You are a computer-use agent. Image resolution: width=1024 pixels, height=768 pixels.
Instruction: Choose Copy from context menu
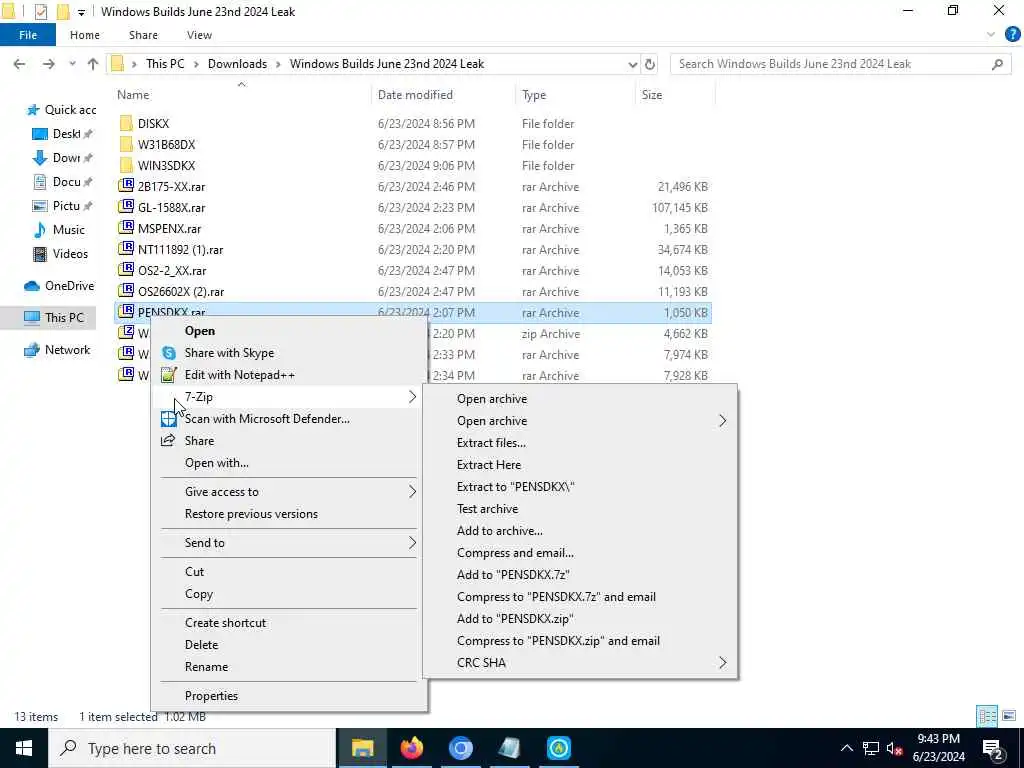tap(199, 594)
